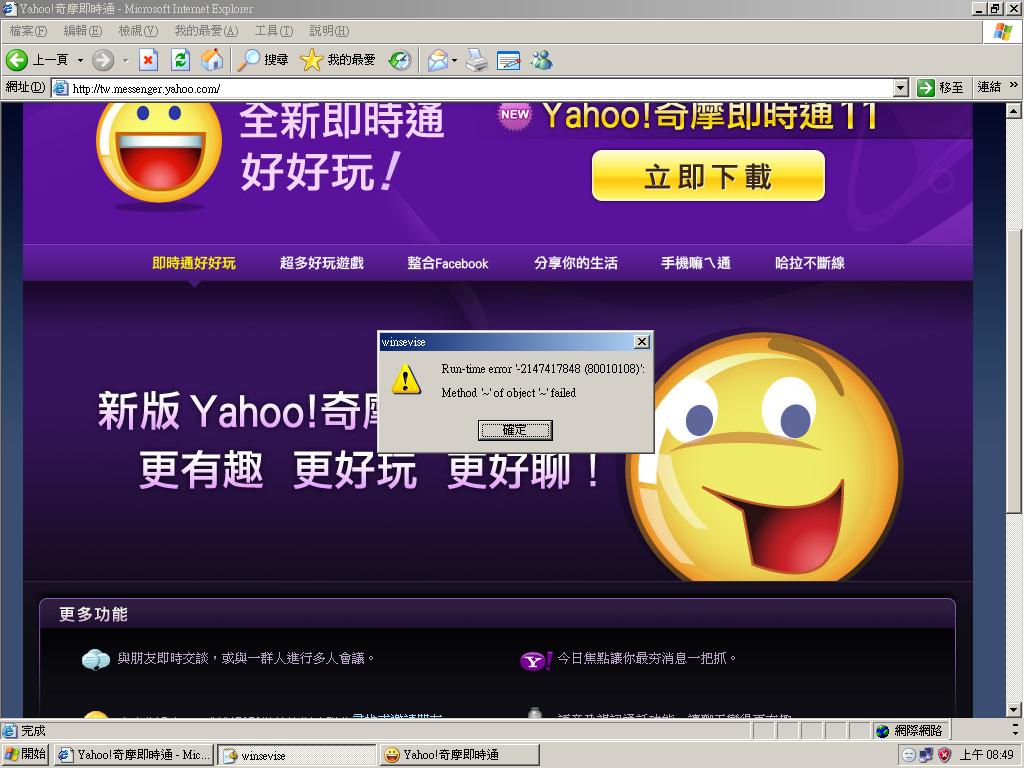Open the 檢視(V) menu
1024x768 pixels.
pos(138,31)
